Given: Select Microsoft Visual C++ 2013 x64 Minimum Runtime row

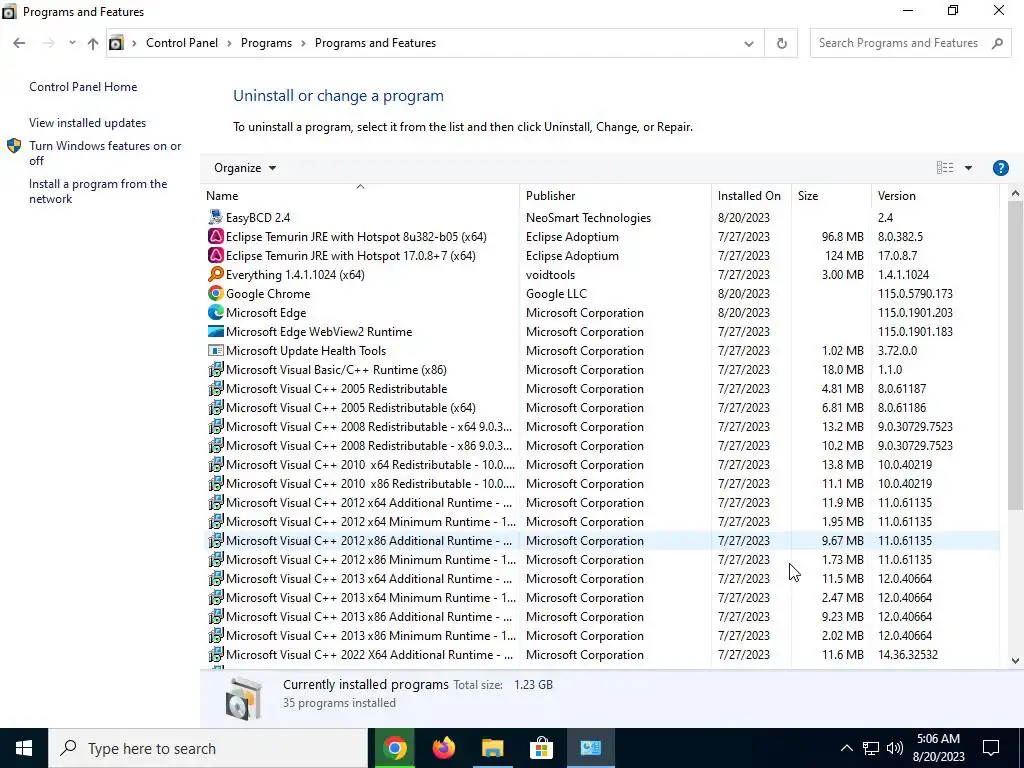Looking at the screenshot, I should [x=601, y=597].
